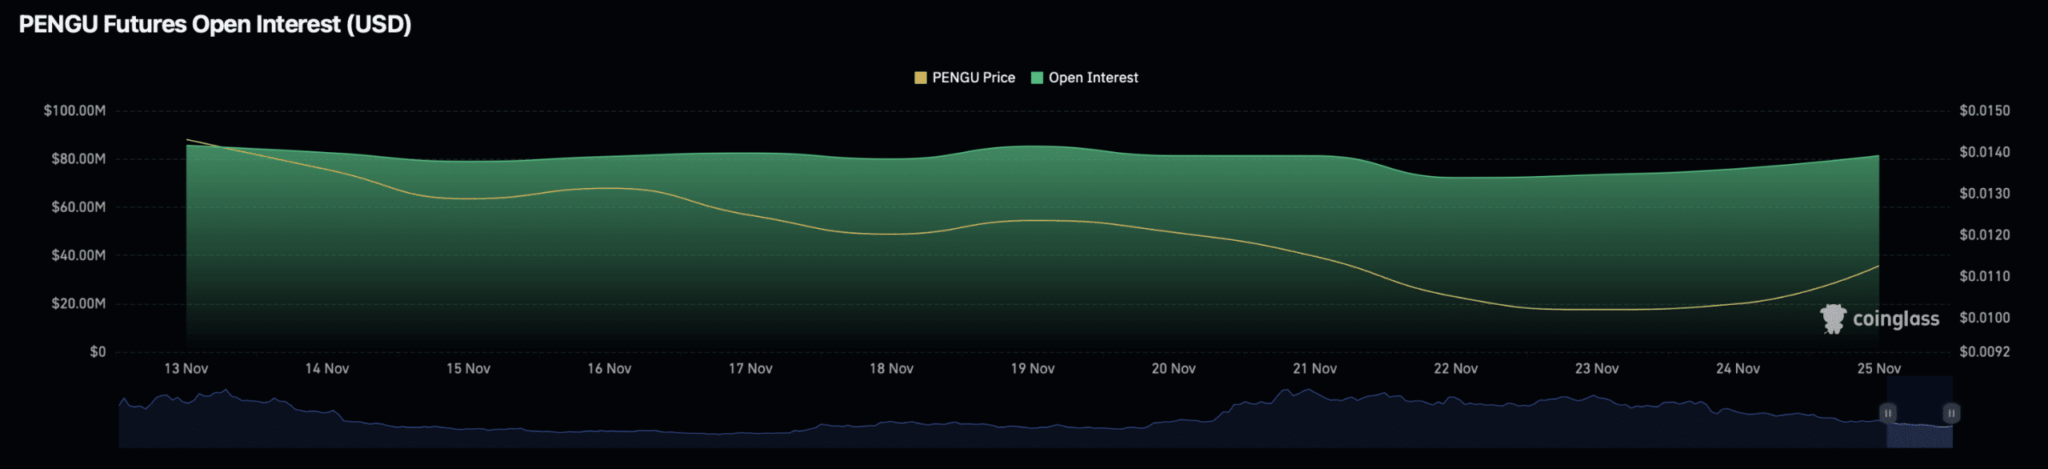Click the 15 Nov date label

[x=468, y=369]
